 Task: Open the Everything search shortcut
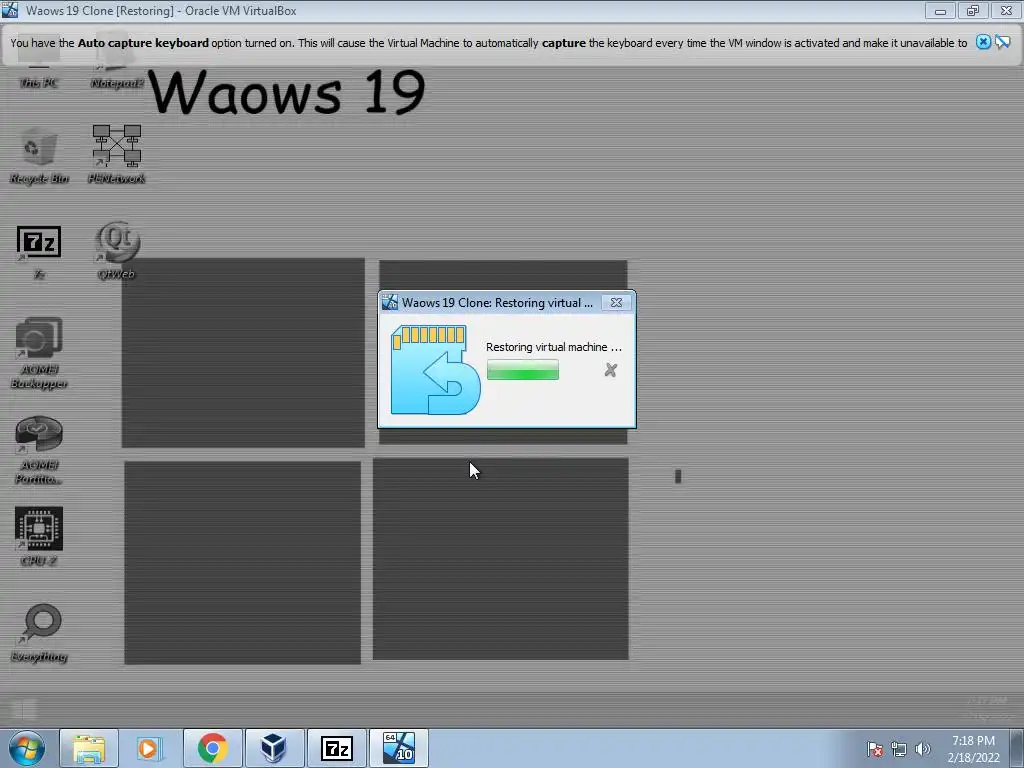[39, 633]
